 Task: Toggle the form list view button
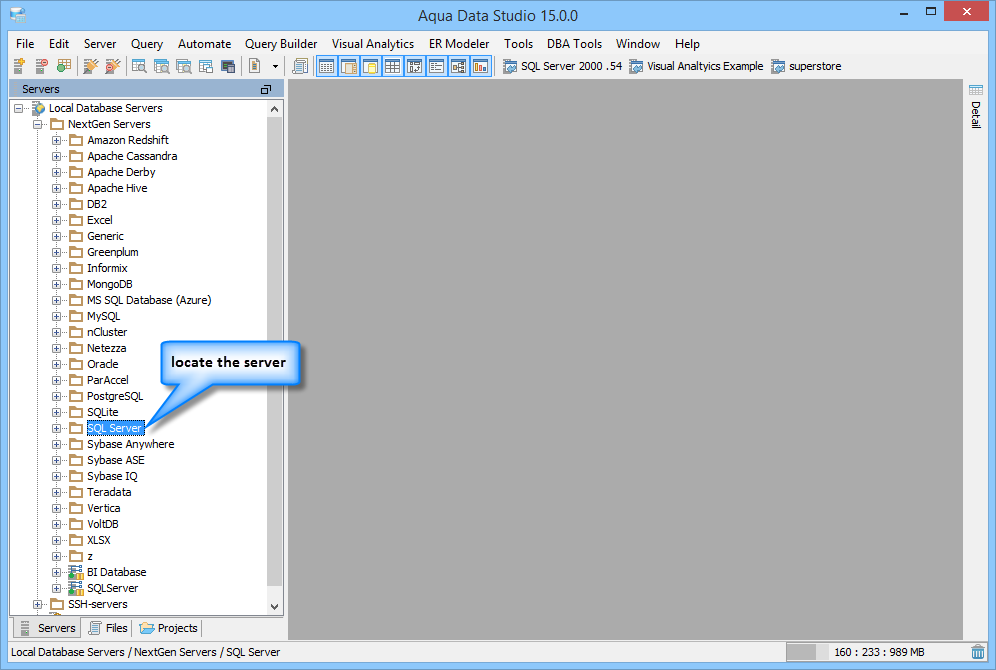pyautogui.click(x=436, y=66)
